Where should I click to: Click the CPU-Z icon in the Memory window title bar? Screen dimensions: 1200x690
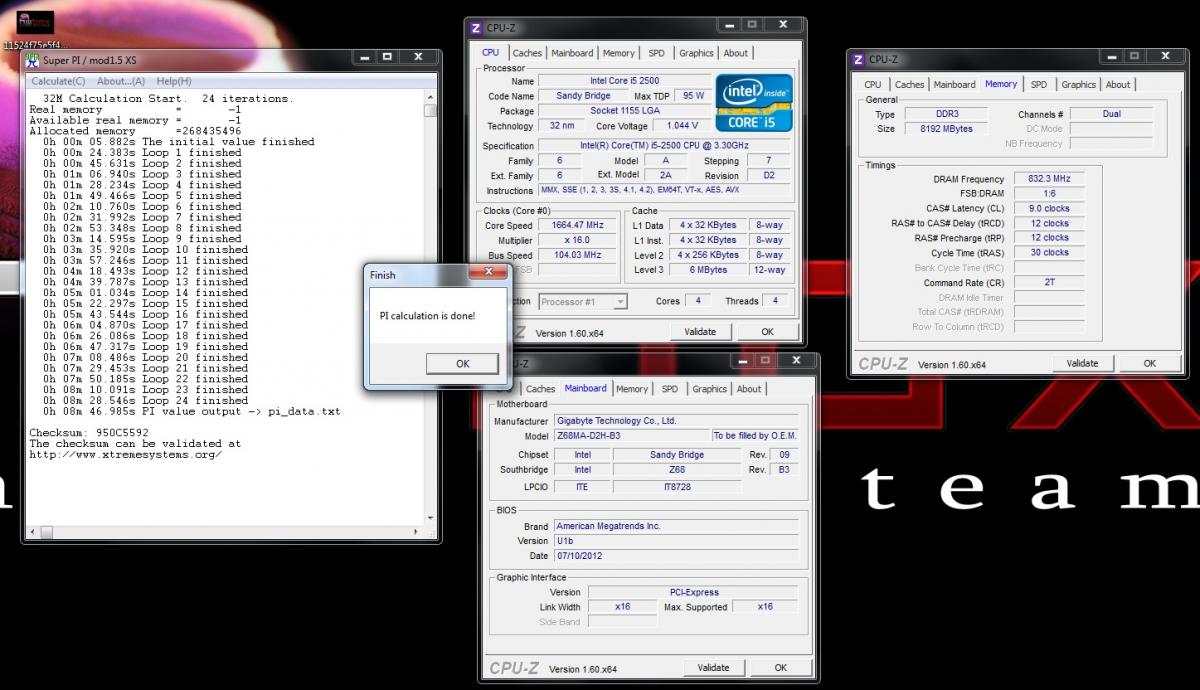pos(858,60)
